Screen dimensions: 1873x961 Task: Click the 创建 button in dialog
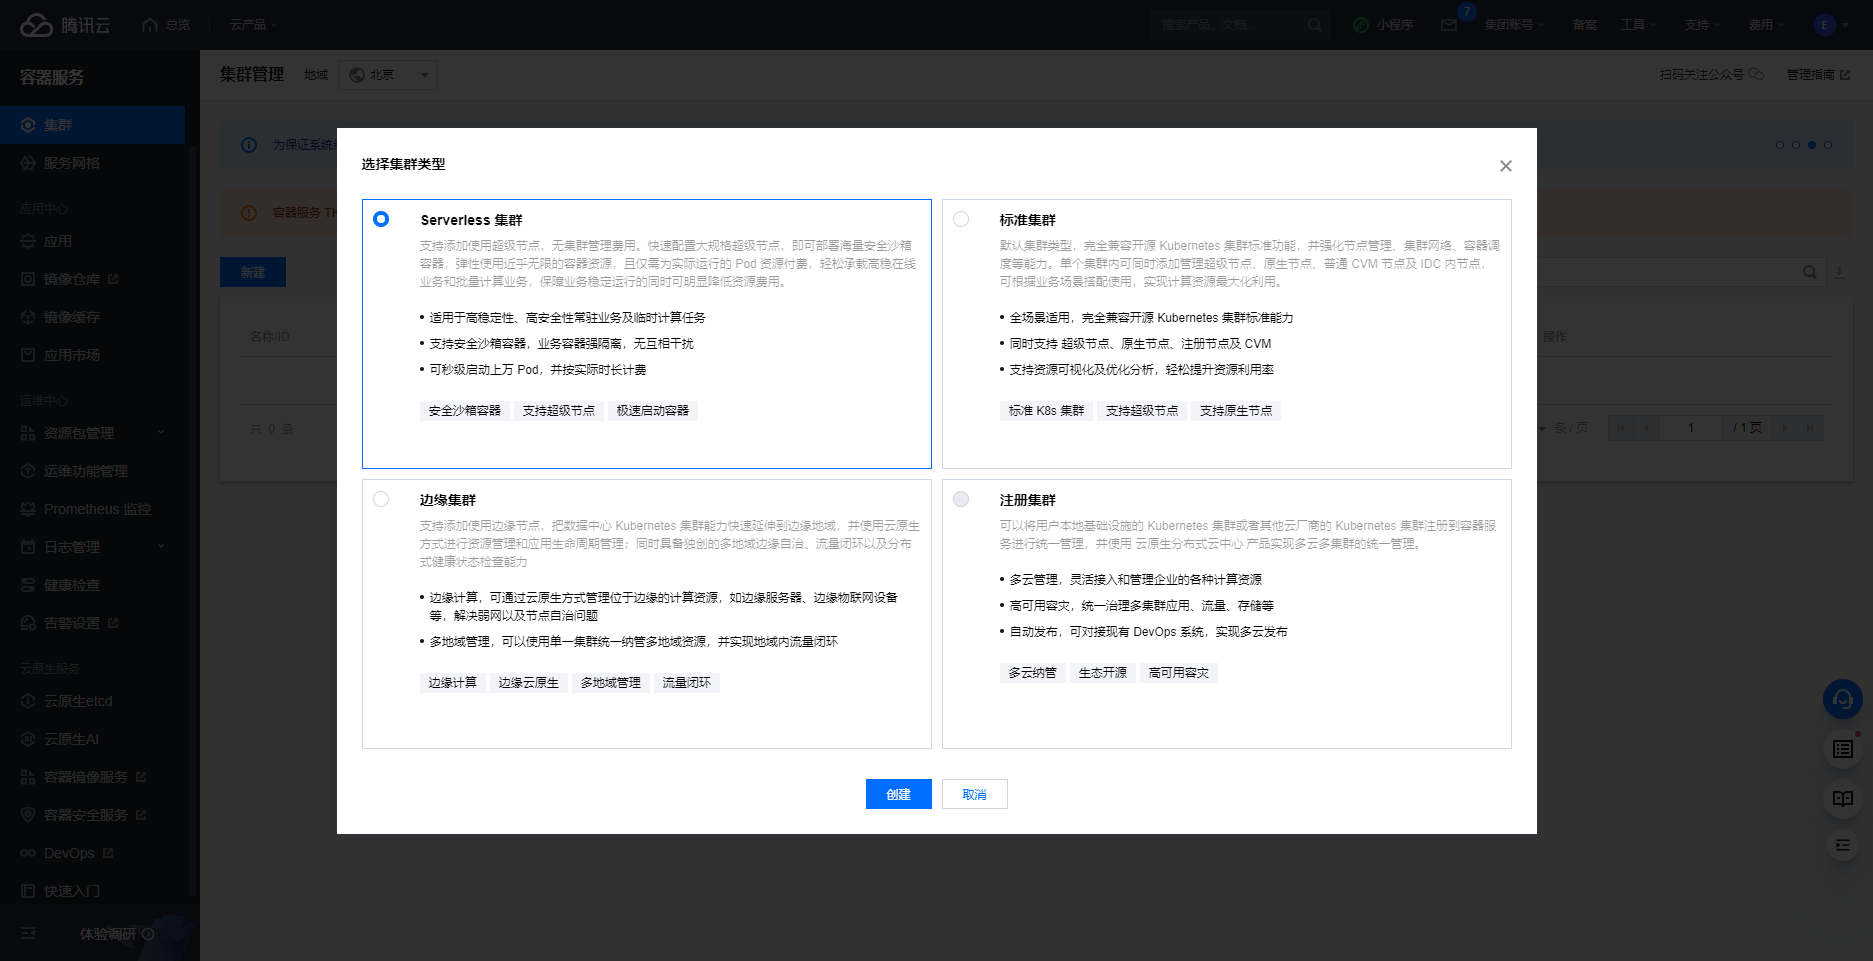point(898,794)
